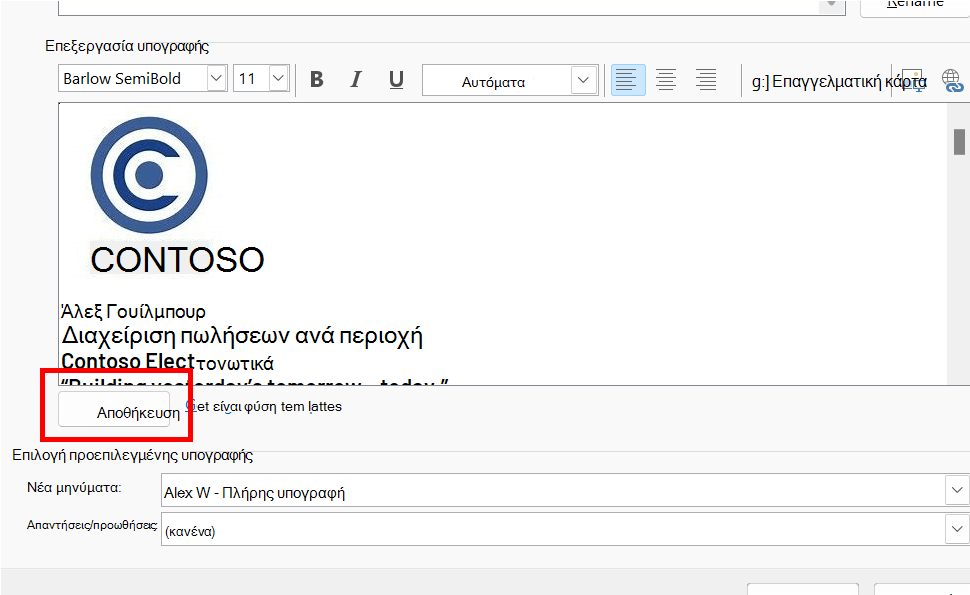Open the signature templates link

pyautogui.click(x=264, y=406)
